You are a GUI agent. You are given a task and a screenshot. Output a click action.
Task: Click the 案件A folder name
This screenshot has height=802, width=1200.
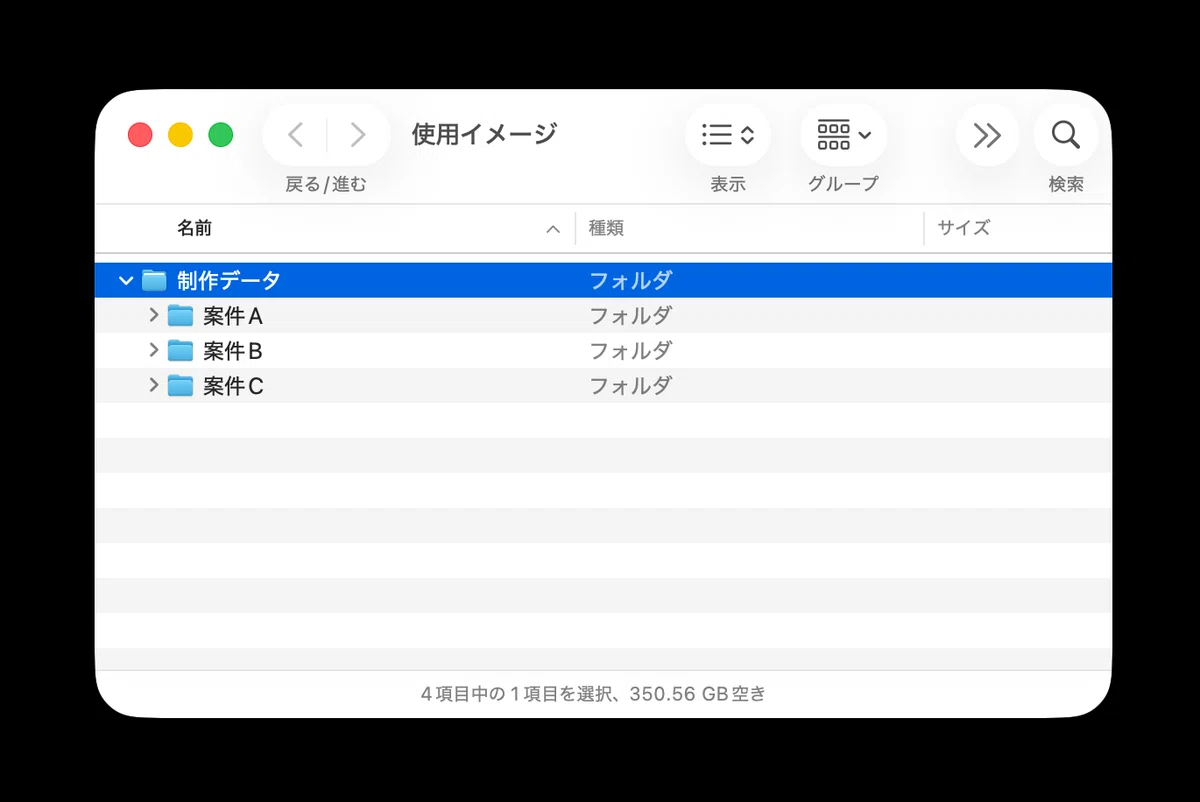[x=233, y=316]
